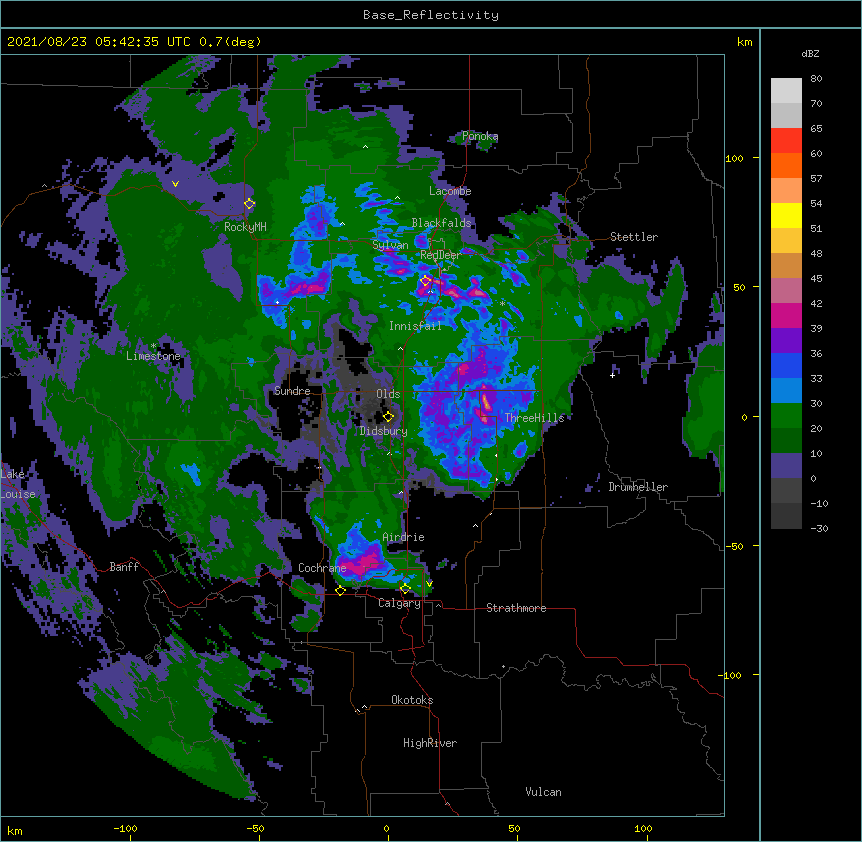Click the Airdrie city label
The image size is (862, 842).
pyautogui.click(x=403, y=537)
